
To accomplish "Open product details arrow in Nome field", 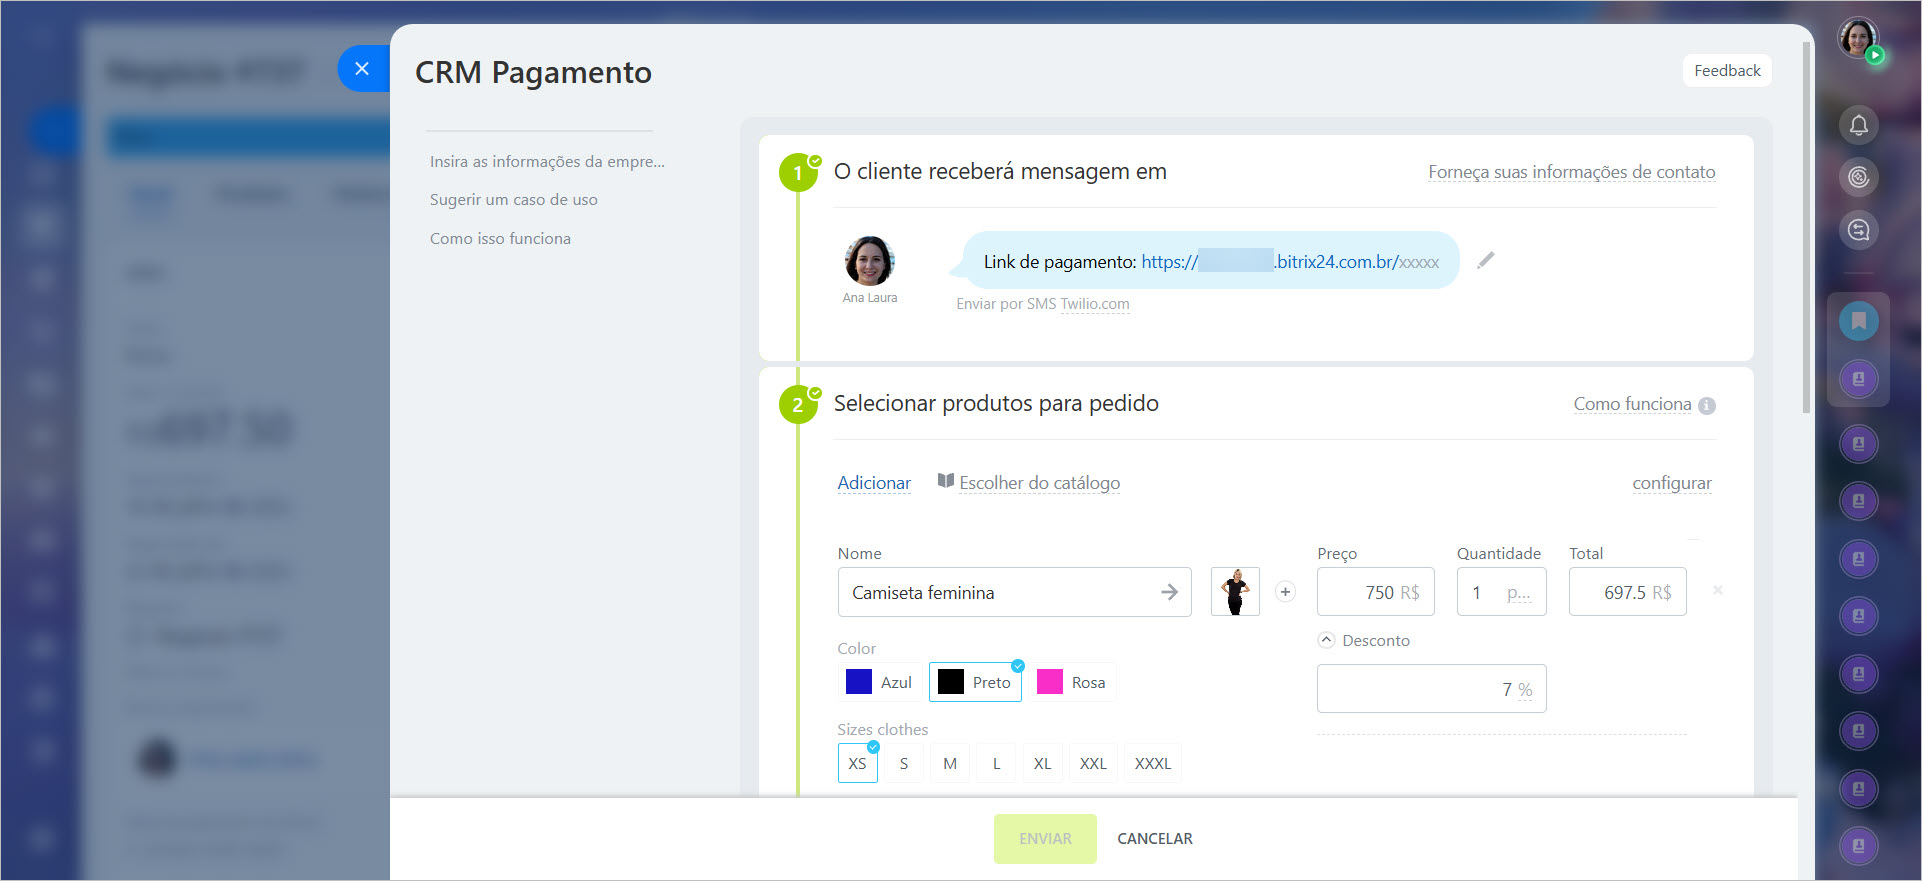I will pyautogui.click(x=1169, y=592).
